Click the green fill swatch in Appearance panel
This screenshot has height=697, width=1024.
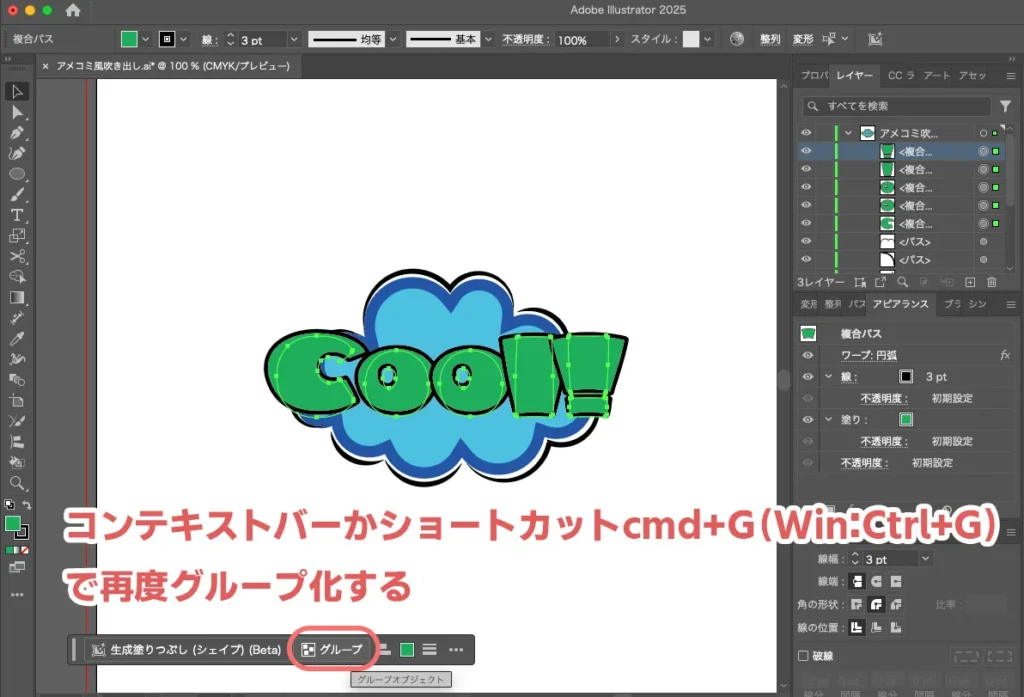click(906, 419)
